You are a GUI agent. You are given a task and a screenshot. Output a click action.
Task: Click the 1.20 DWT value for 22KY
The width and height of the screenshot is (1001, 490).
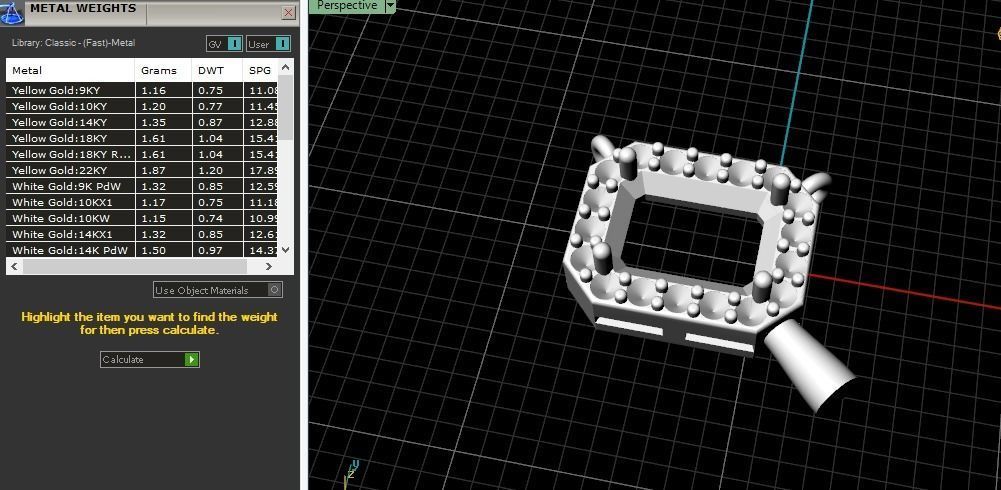coord(217,170)
